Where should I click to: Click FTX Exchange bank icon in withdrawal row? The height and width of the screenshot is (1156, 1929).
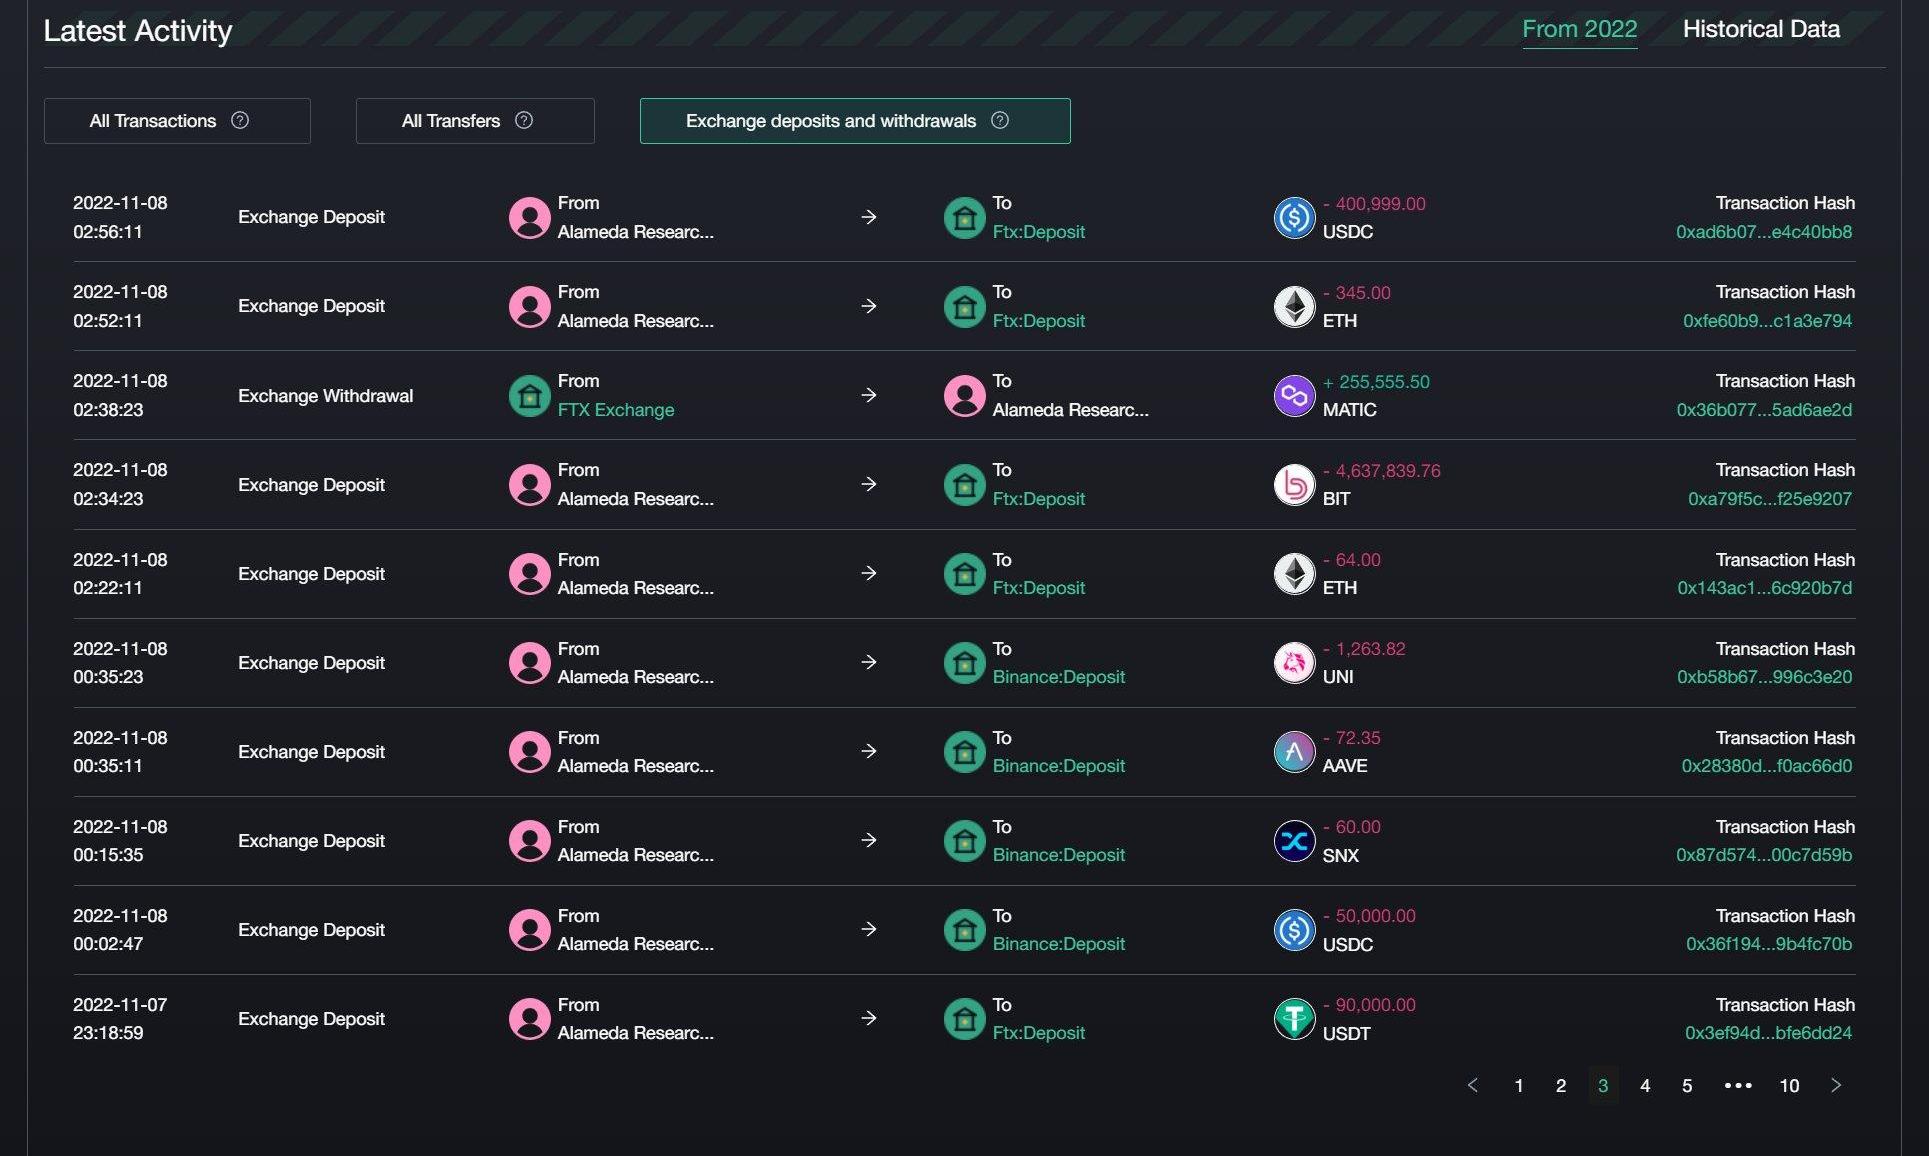[x=529, y=396]
